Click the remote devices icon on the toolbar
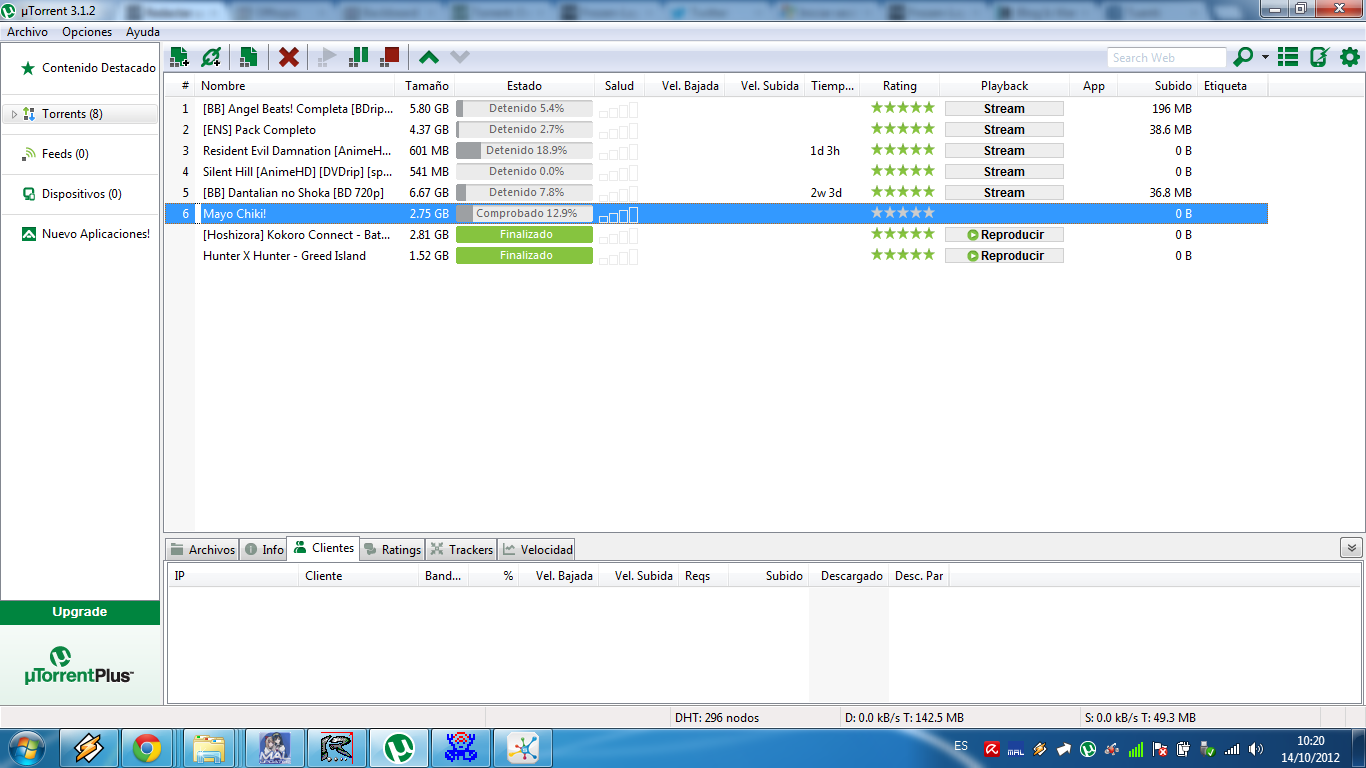The height and width of the screenshot is (768, 1366). [1320, 57]
